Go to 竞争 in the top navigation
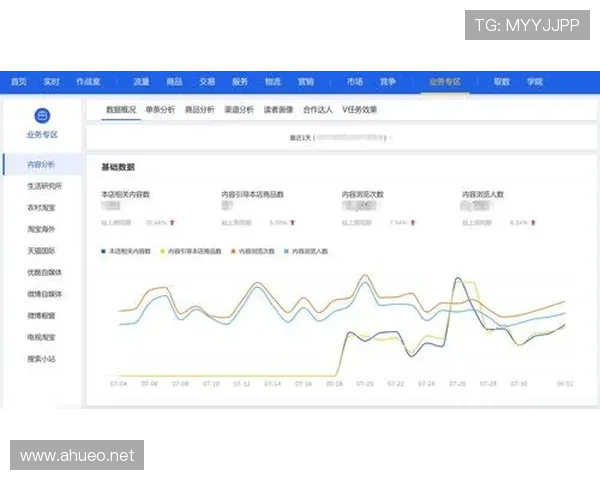This screenshot has height=480, width=600. tap(388, 82)
